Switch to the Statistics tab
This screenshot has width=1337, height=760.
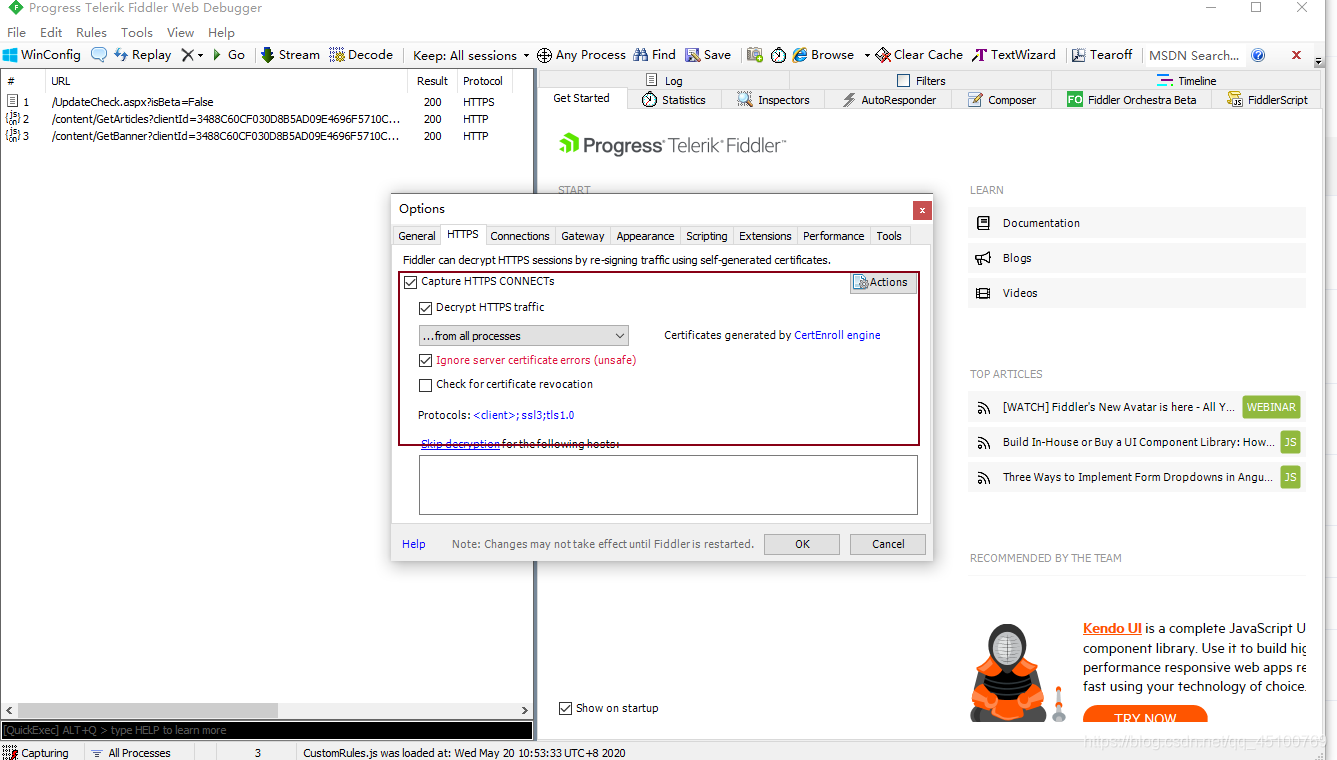(674, 99)
